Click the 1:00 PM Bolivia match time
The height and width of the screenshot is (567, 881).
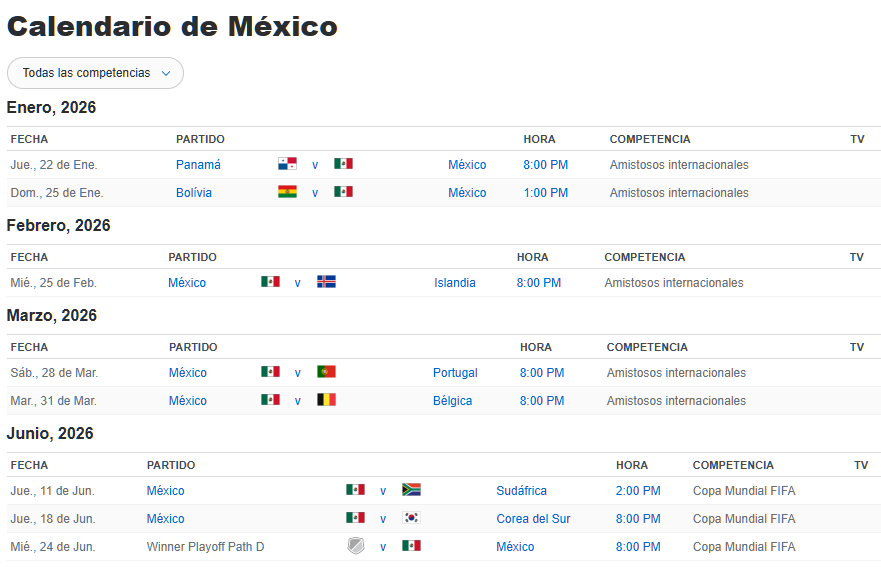pyautogui.click(x=545, y=193)
